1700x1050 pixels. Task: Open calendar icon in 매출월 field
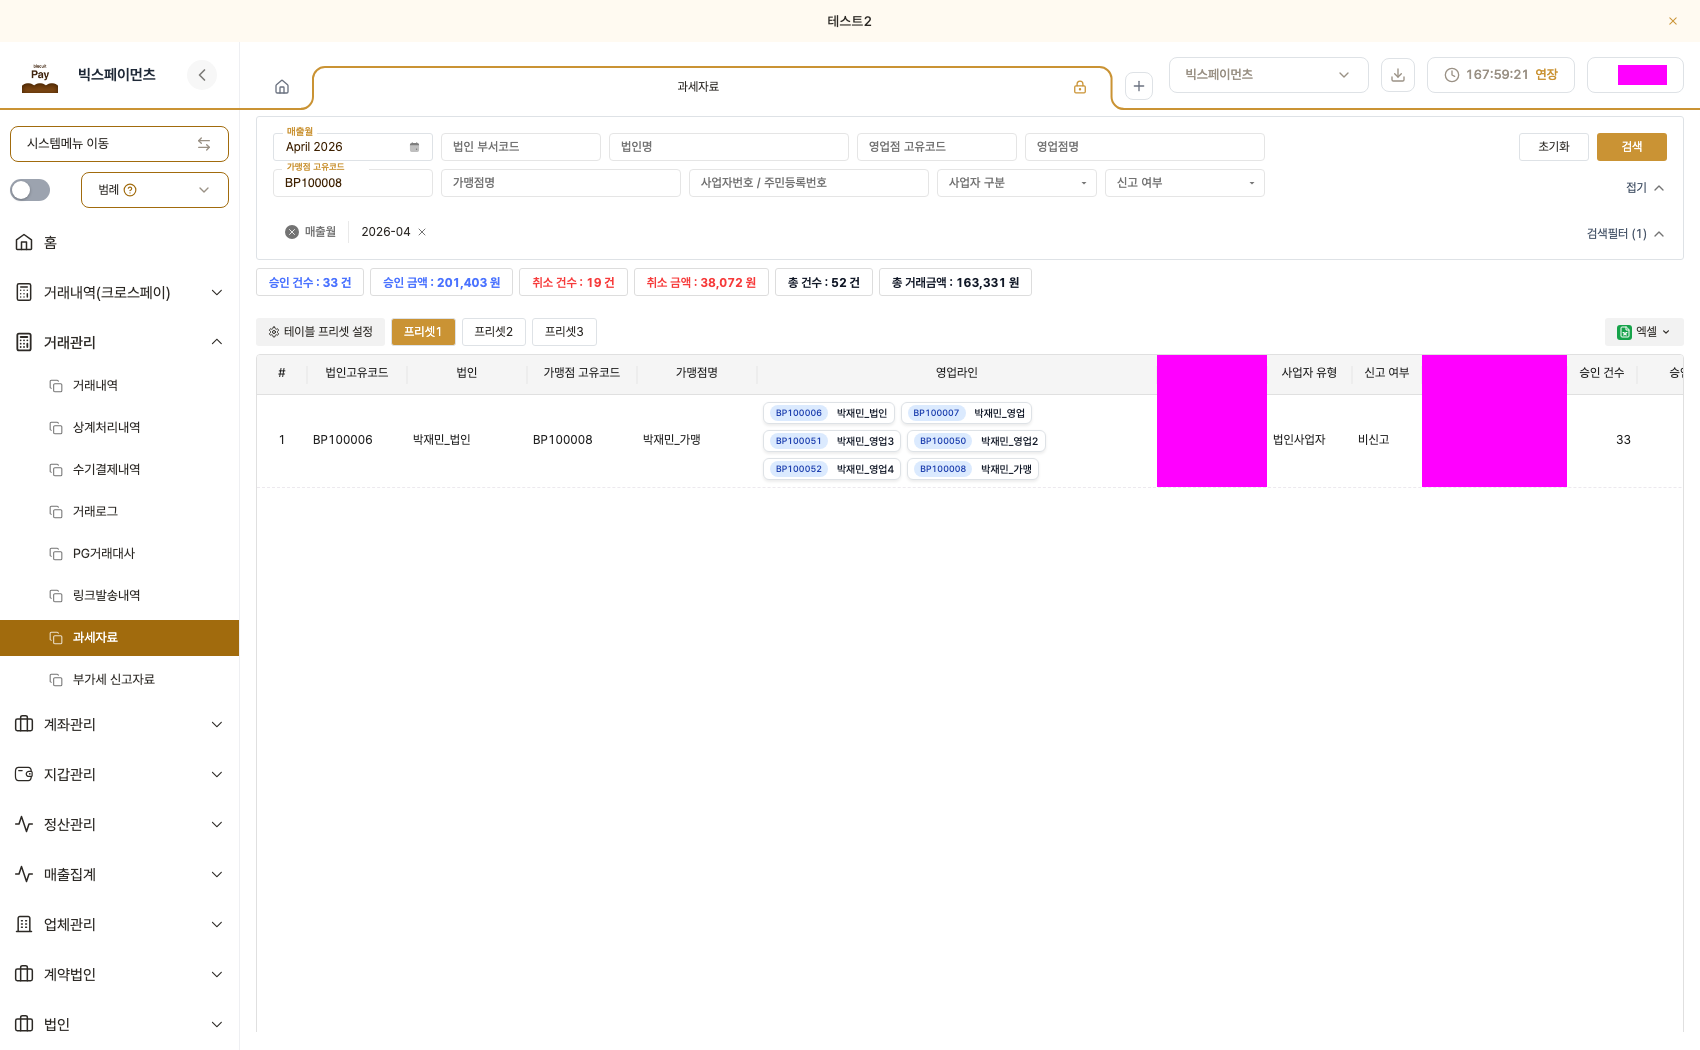414,147
